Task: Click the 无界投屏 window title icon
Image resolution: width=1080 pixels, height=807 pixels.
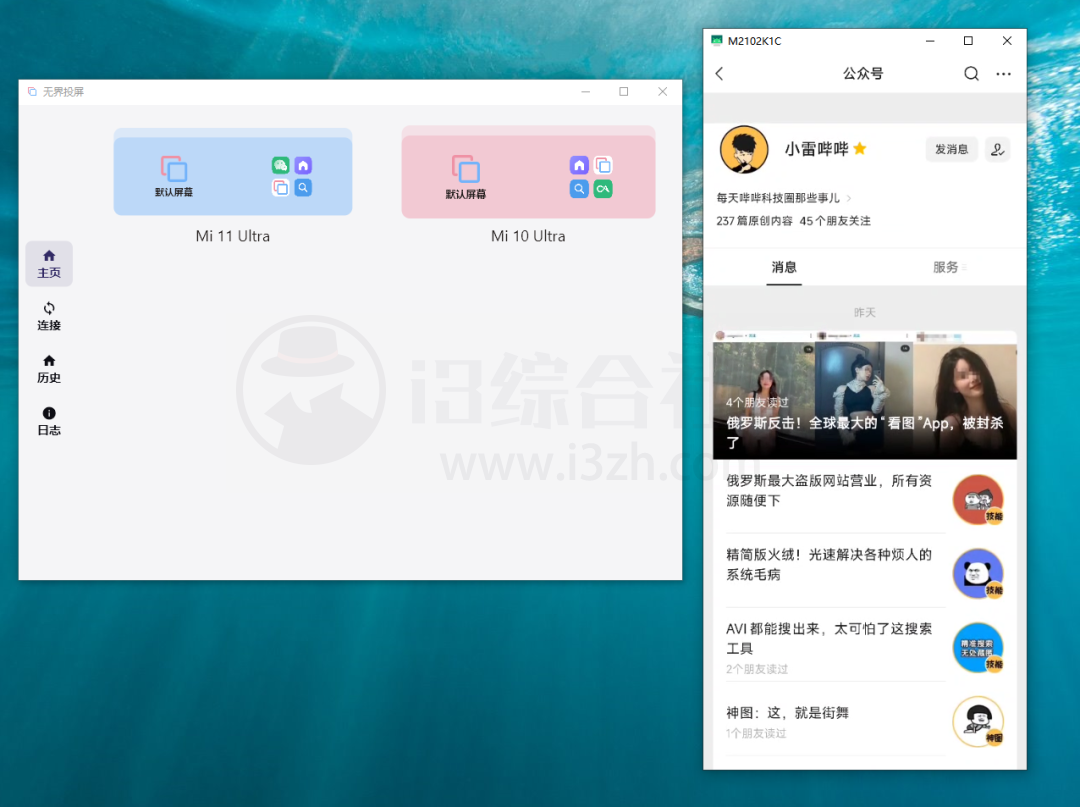Action: pos(32,92)
